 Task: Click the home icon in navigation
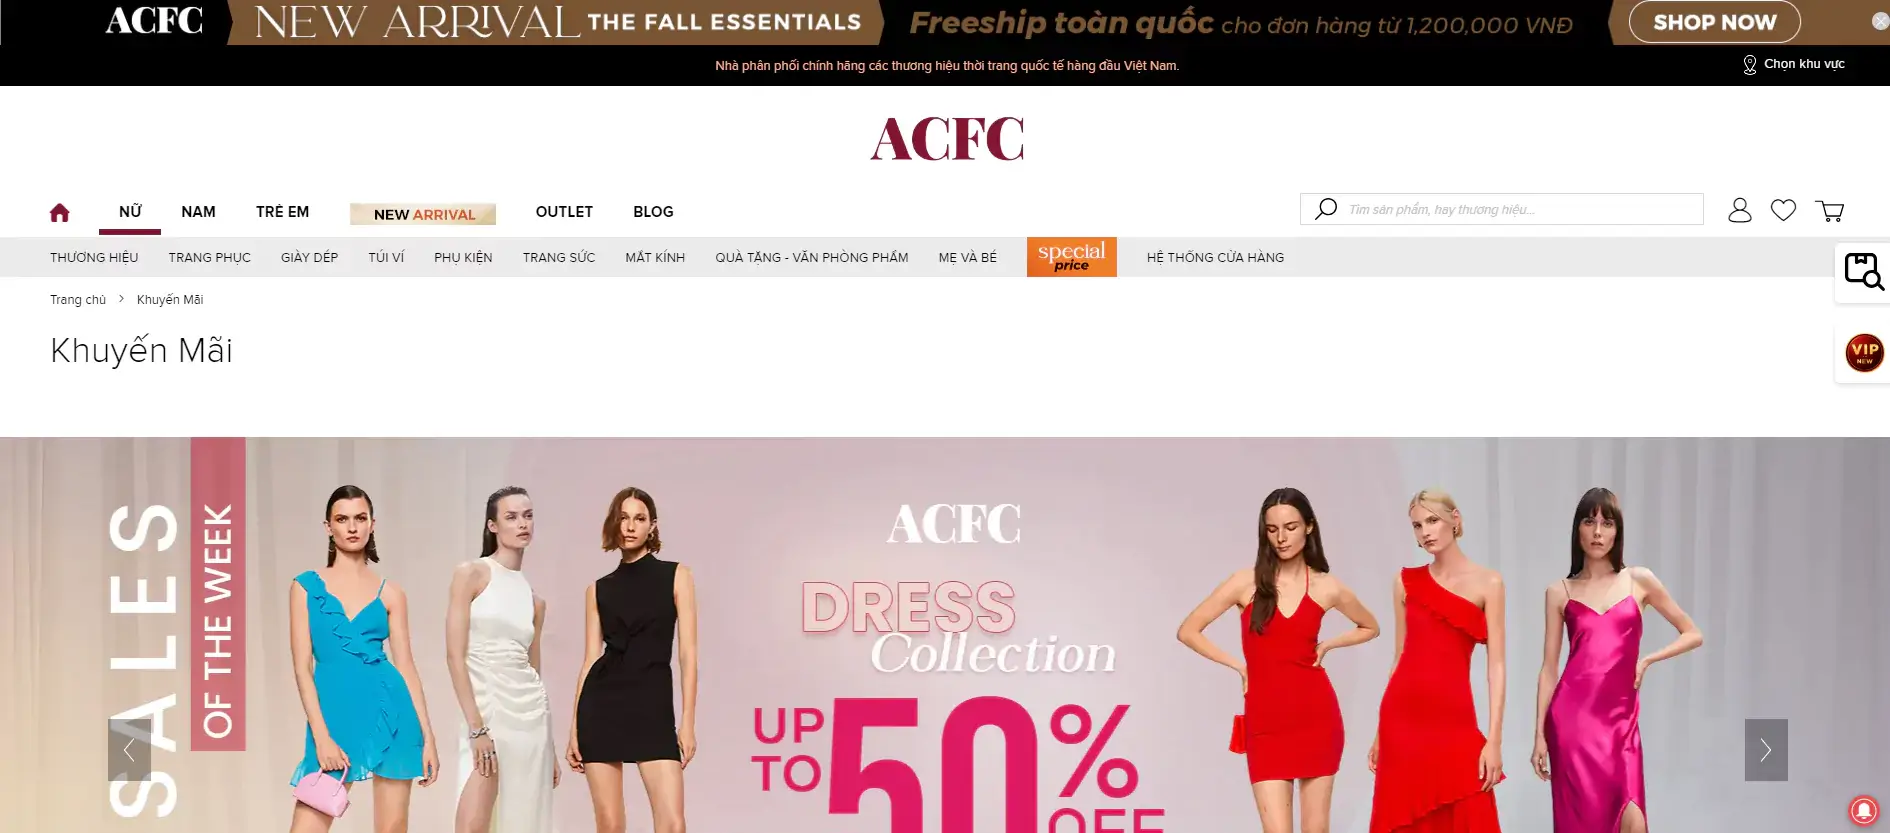coord(60,212)
